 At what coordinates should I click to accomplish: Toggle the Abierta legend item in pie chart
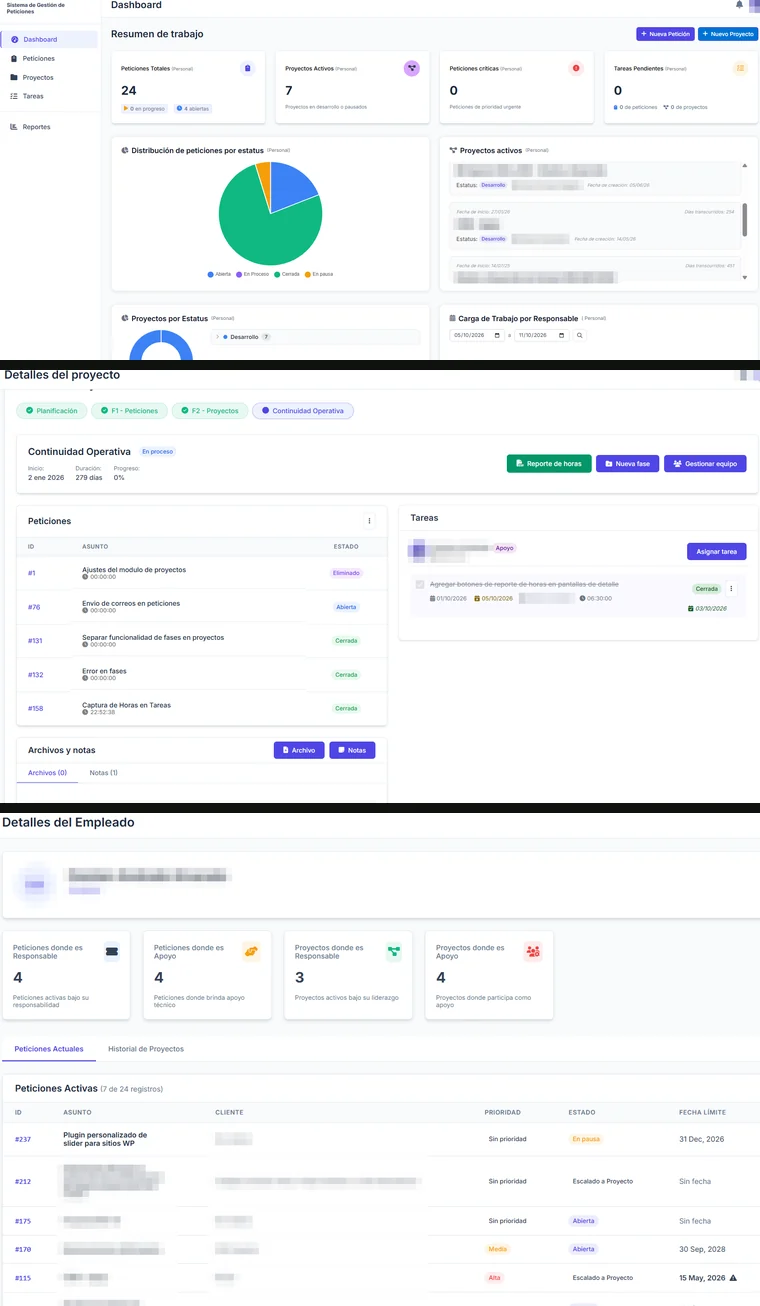[219, 274]
